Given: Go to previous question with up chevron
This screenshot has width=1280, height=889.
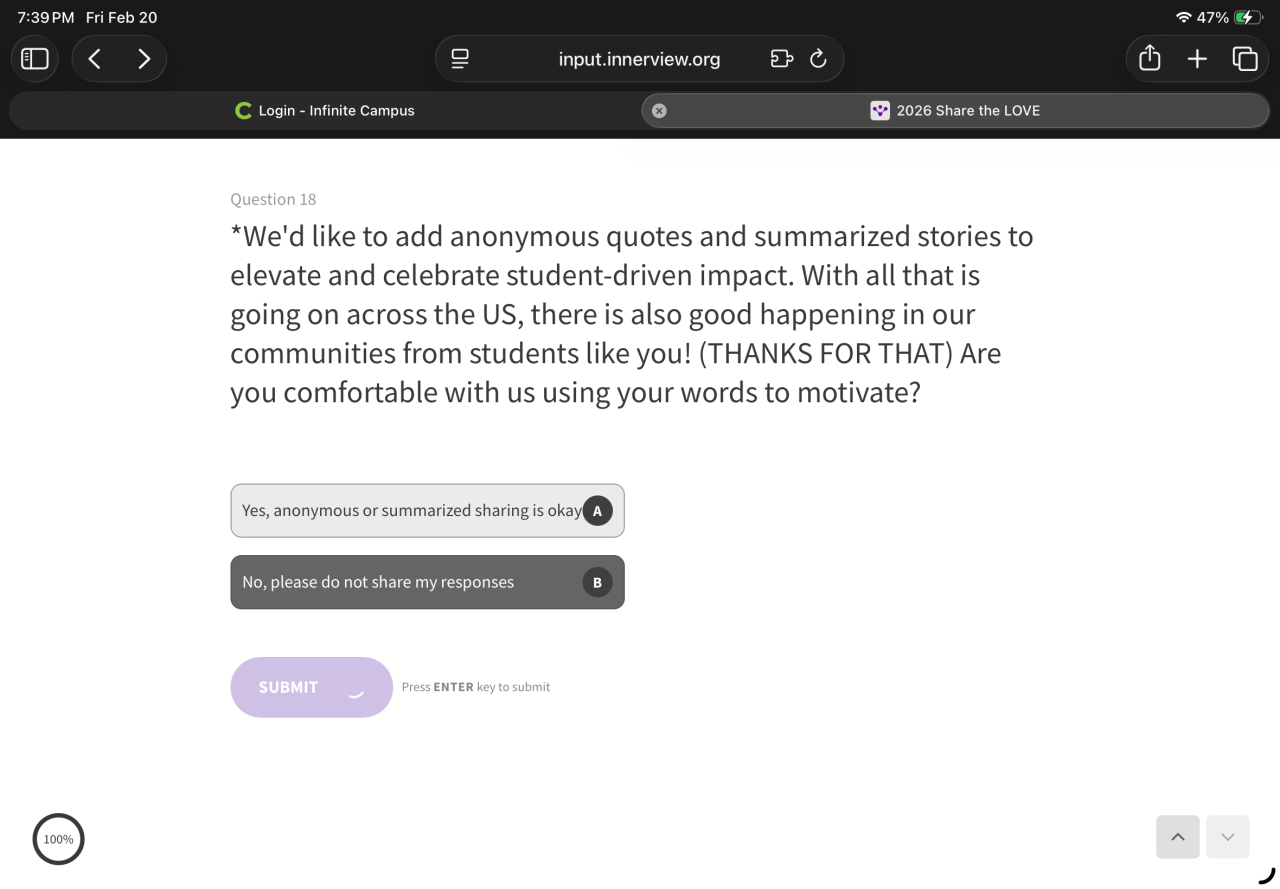Looking at the screenshot, I should click(x=1178, y=837).
